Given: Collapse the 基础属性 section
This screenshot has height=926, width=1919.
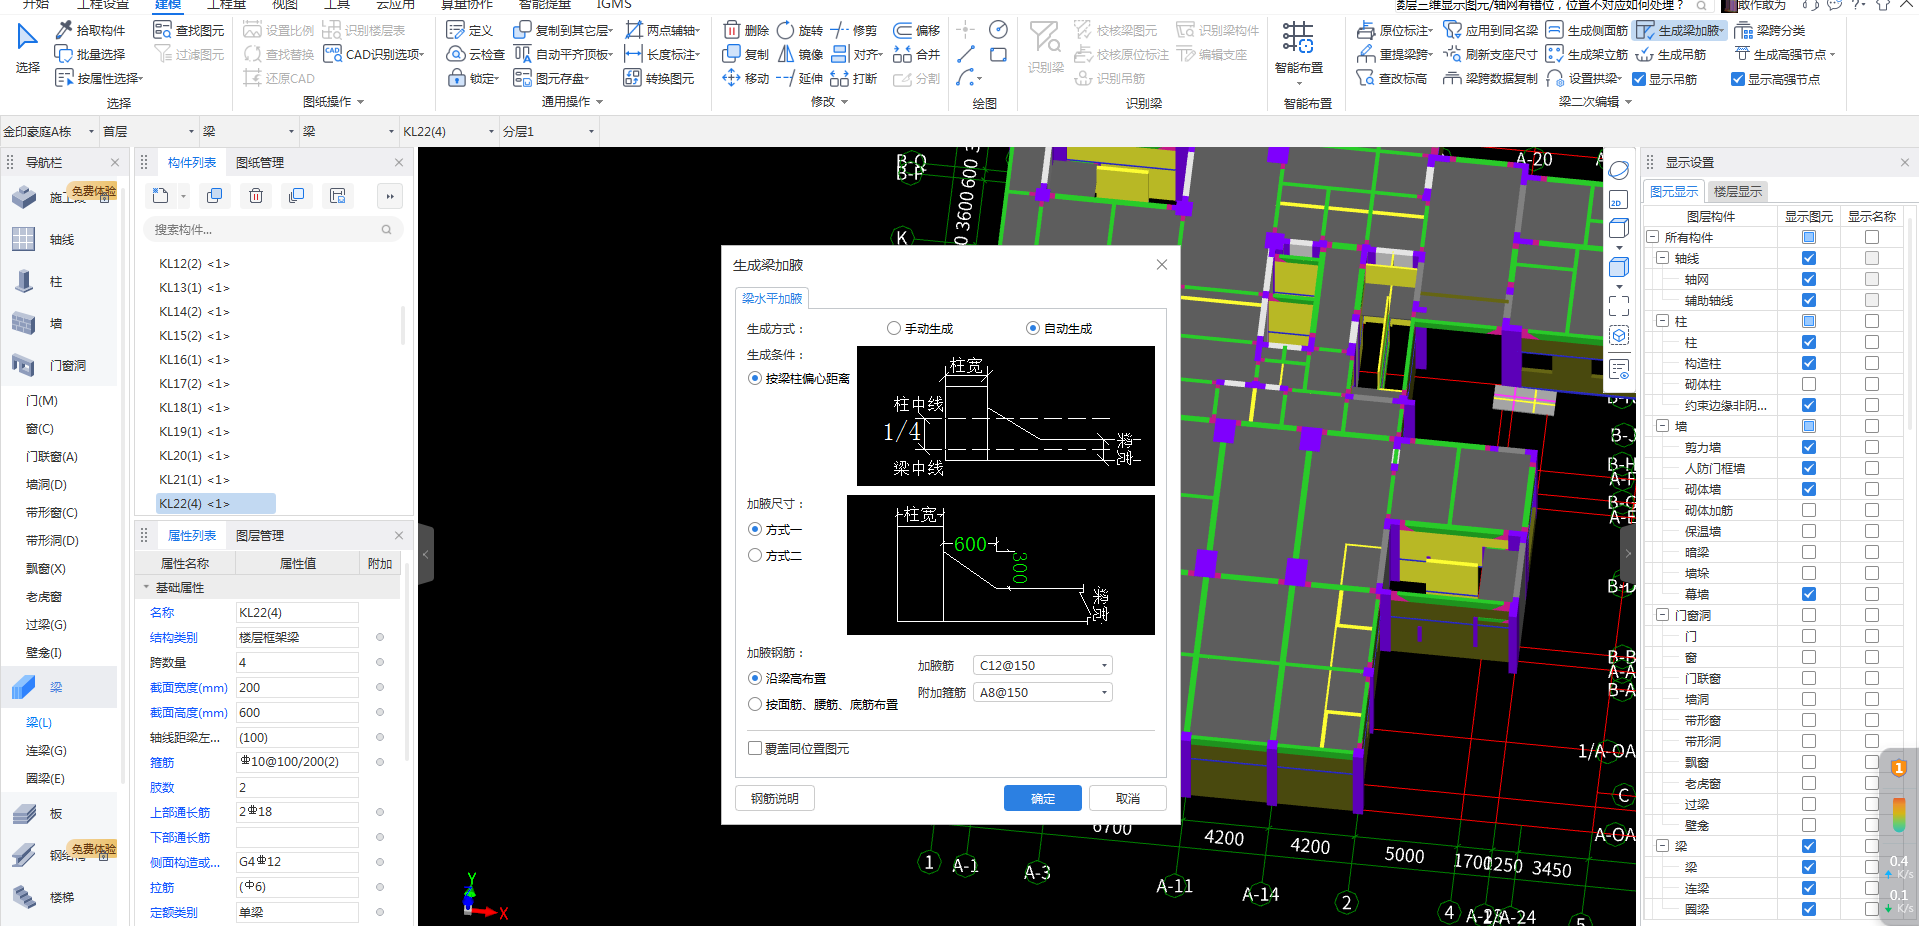Looking at the screenshot, I should point(146,588).
